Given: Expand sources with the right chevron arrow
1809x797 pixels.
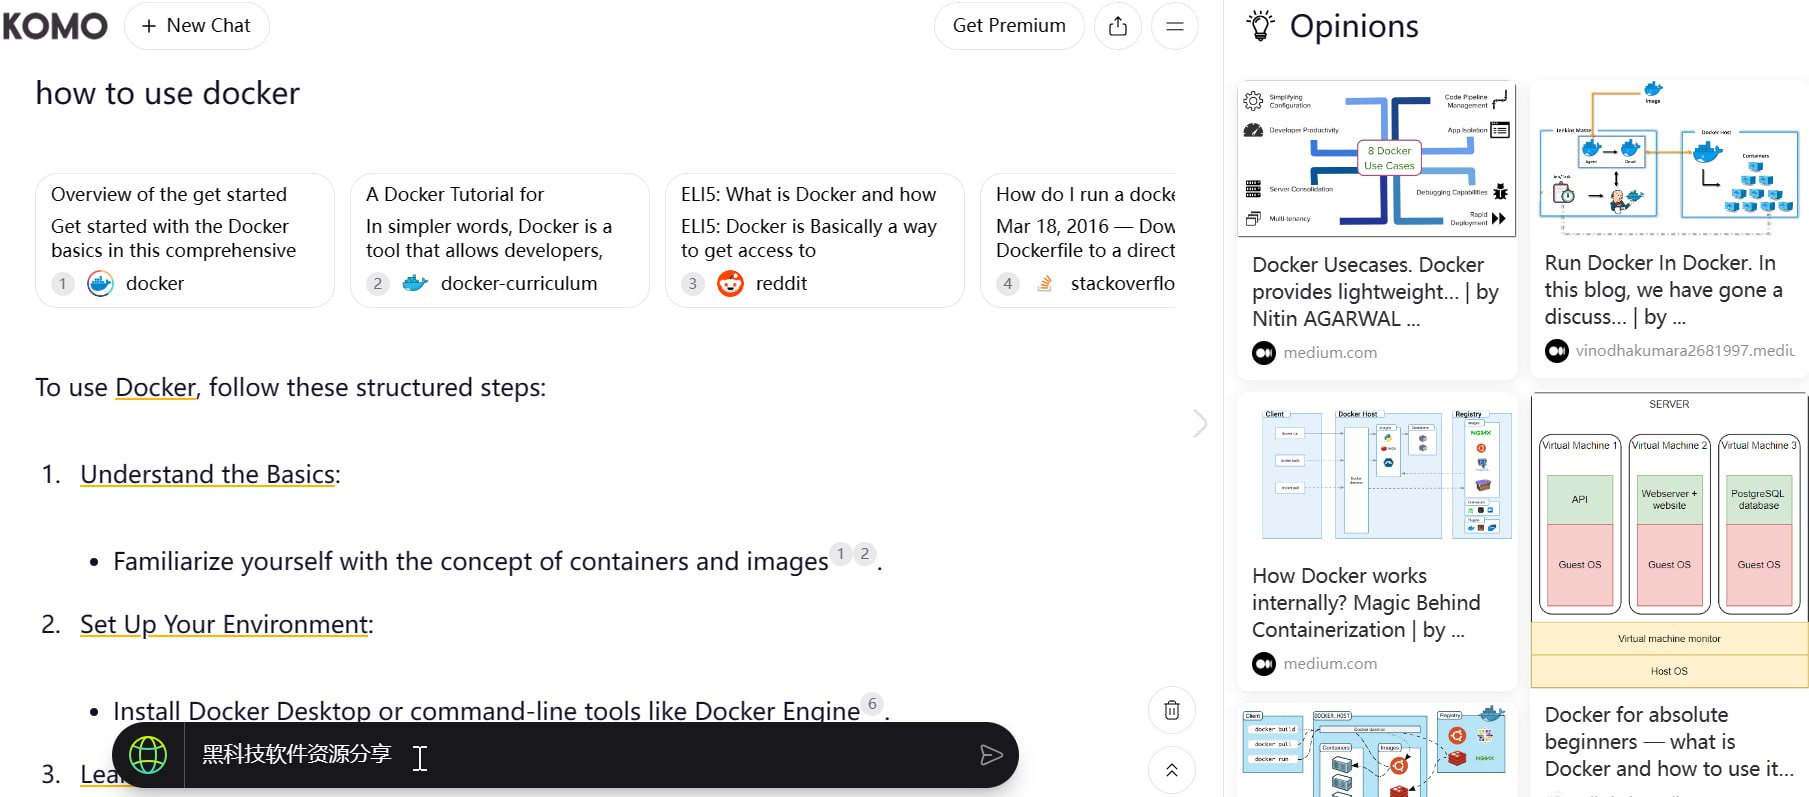Looking at the screenshot, I should click(1200, 423).
